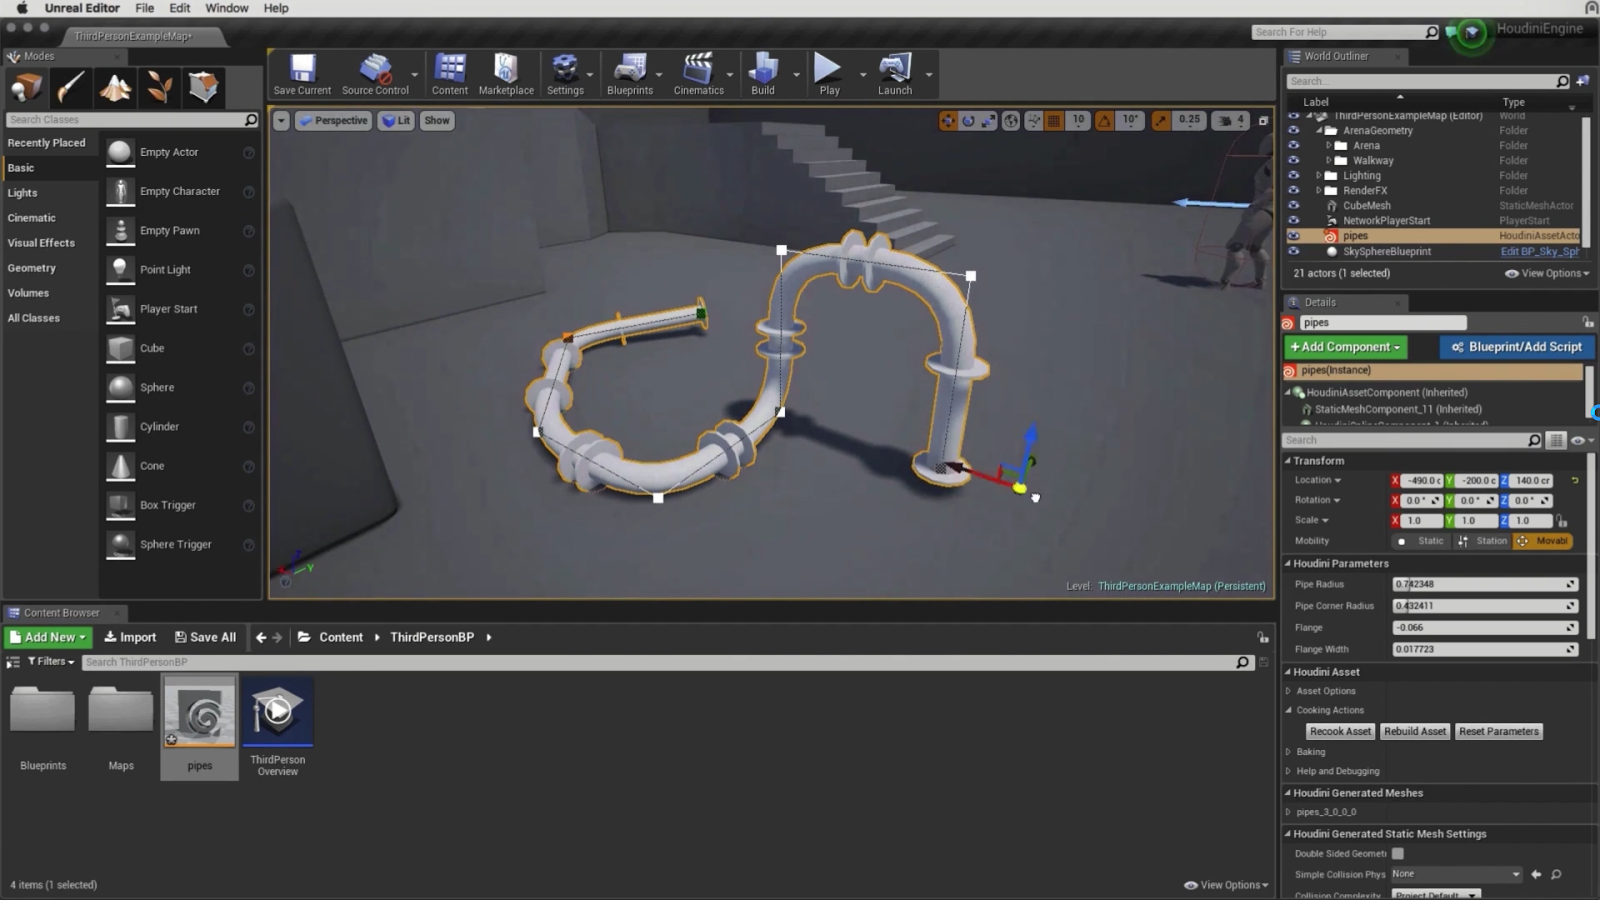
Task: Hide the RenderFX folder in outliner
Action: pos(1294,191)
